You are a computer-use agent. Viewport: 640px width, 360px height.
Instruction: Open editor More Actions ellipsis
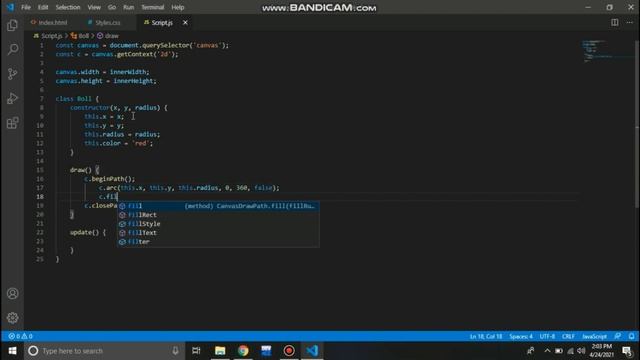point(629,22)
